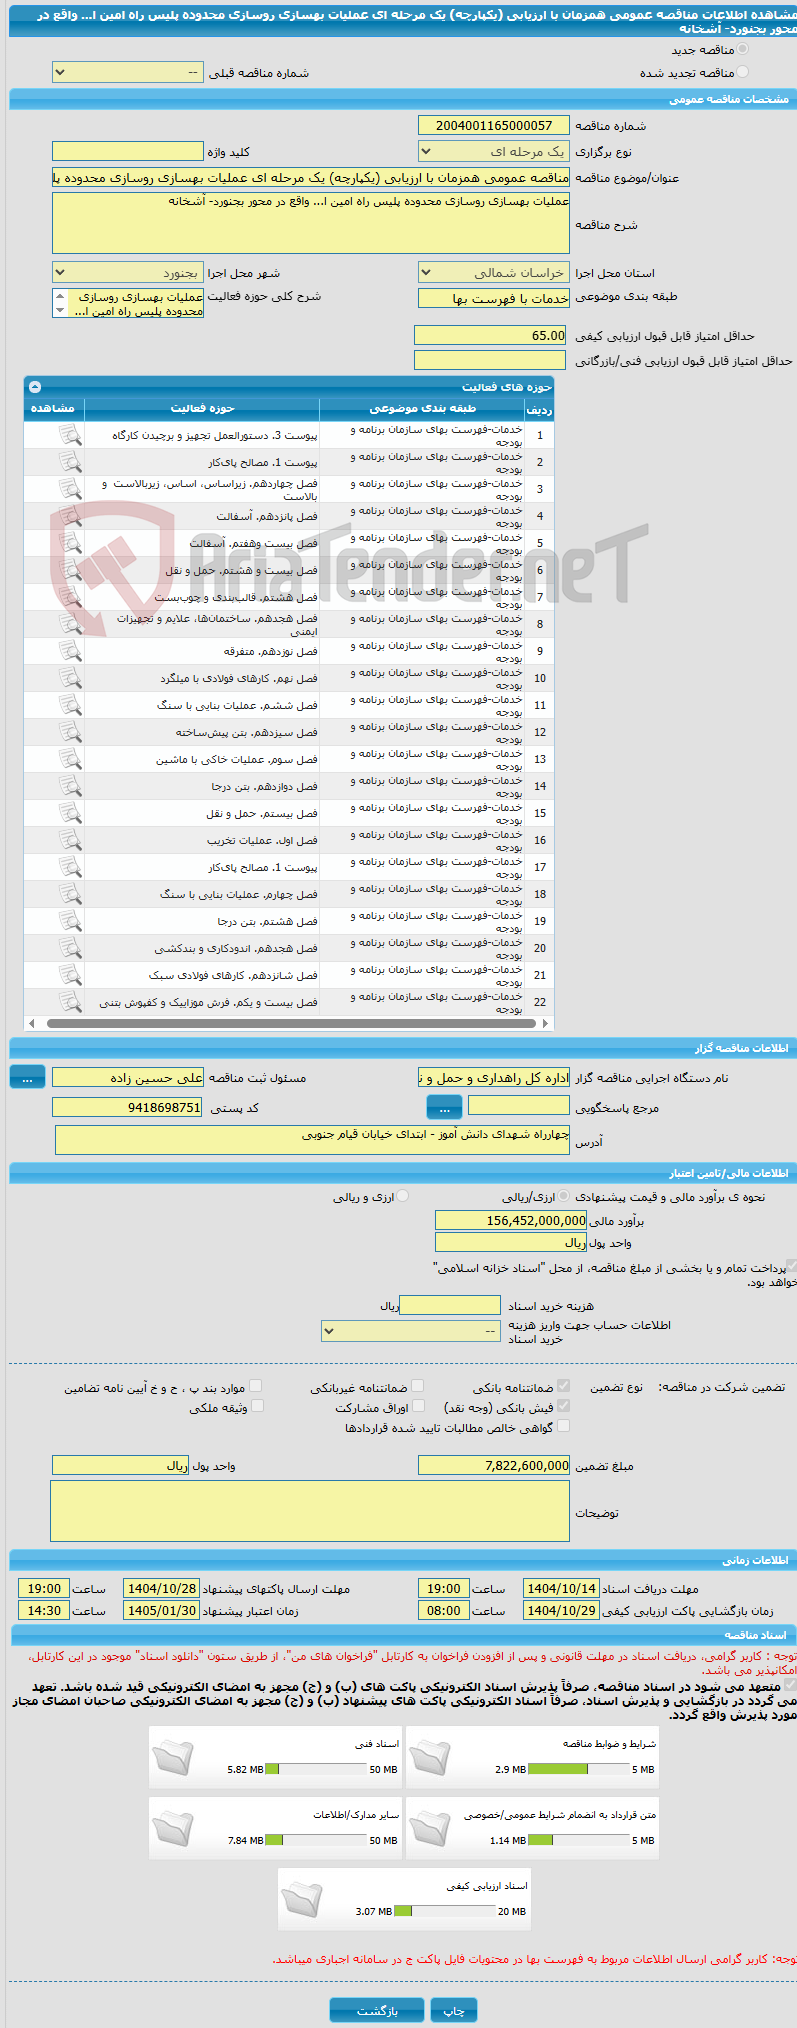
Task: Toggle گواهی خالص مطالبات checkbox
Action: pos(564,1426)
